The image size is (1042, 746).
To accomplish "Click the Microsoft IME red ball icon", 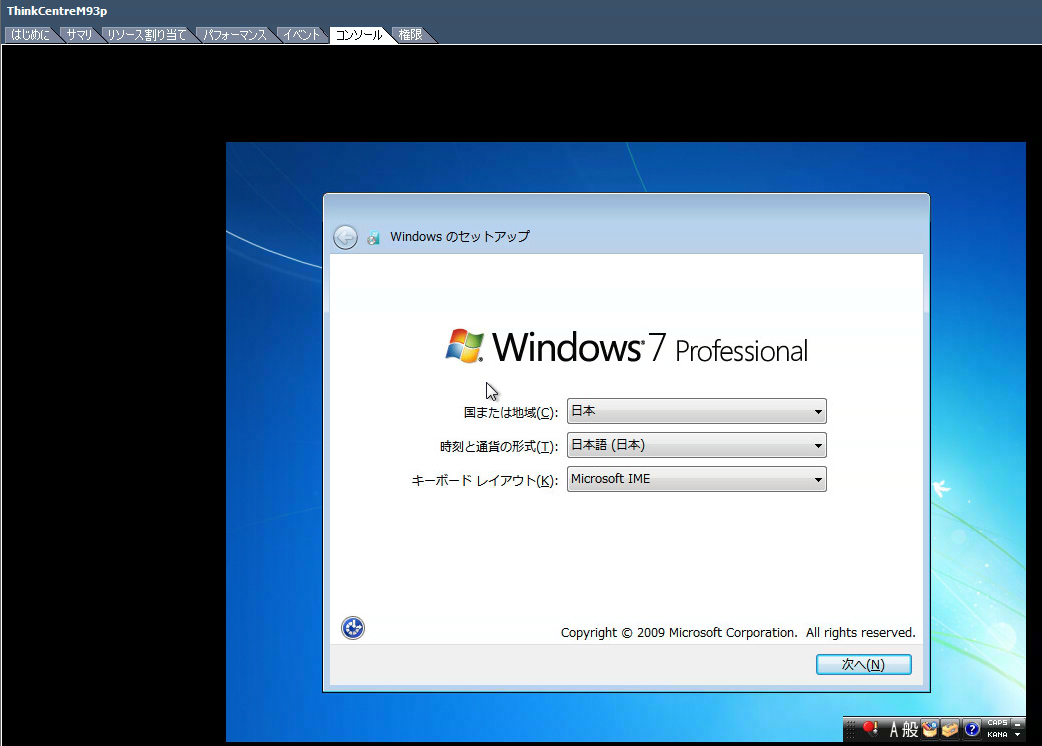I will 870,729.
